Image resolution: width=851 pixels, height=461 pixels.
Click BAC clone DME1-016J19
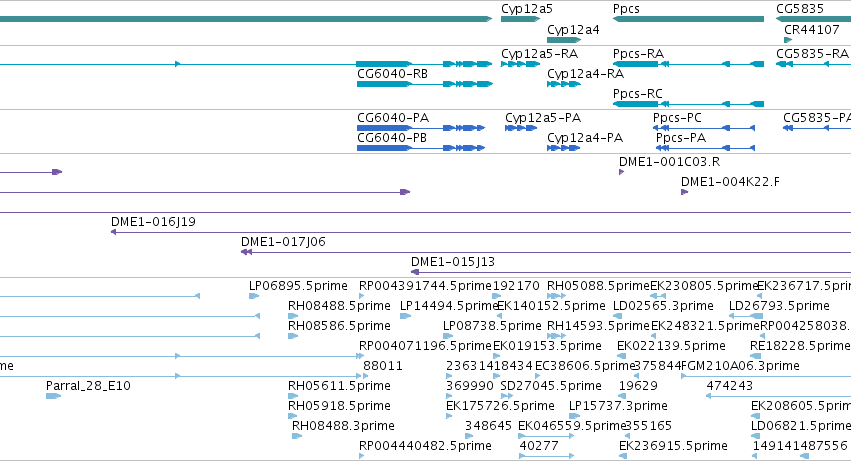[153, 222]
